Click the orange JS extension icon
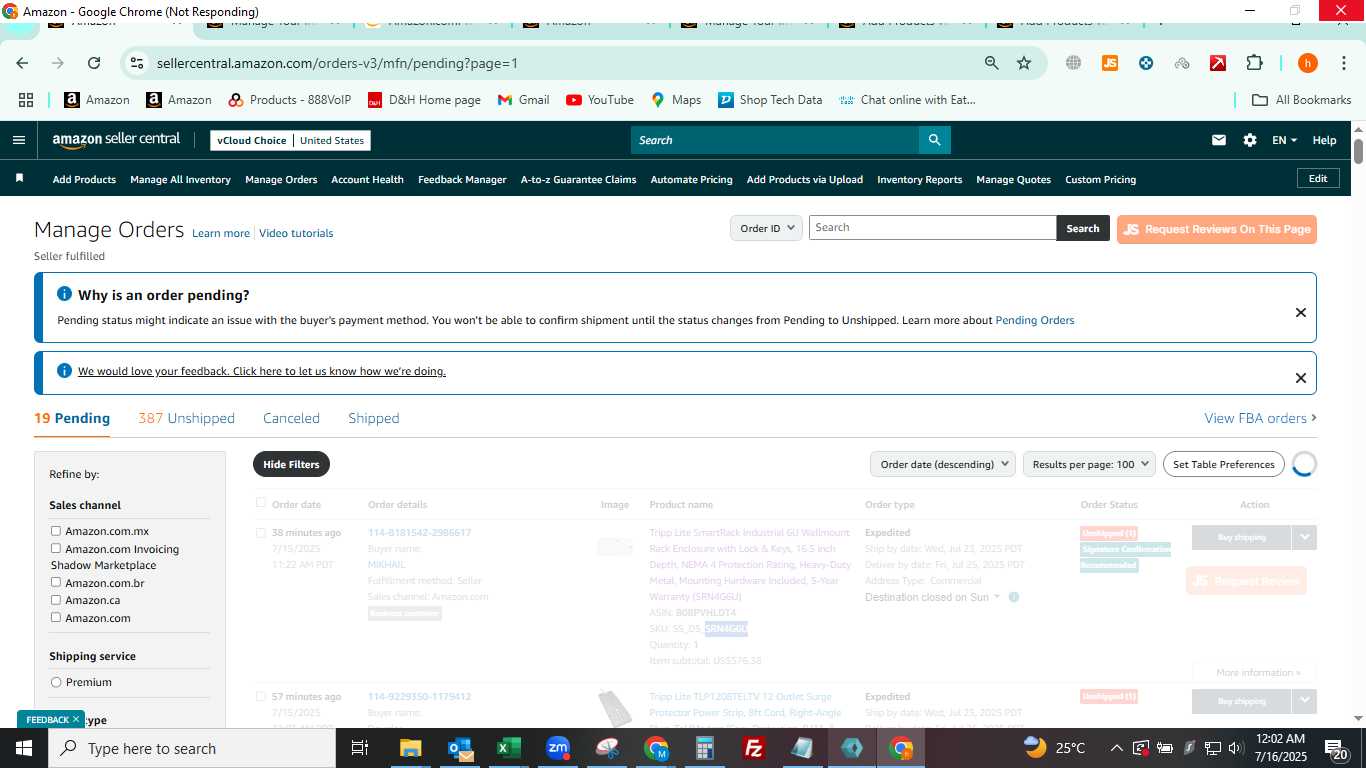This screenshot has width=1366, height=768. (x=1109, y=63)
